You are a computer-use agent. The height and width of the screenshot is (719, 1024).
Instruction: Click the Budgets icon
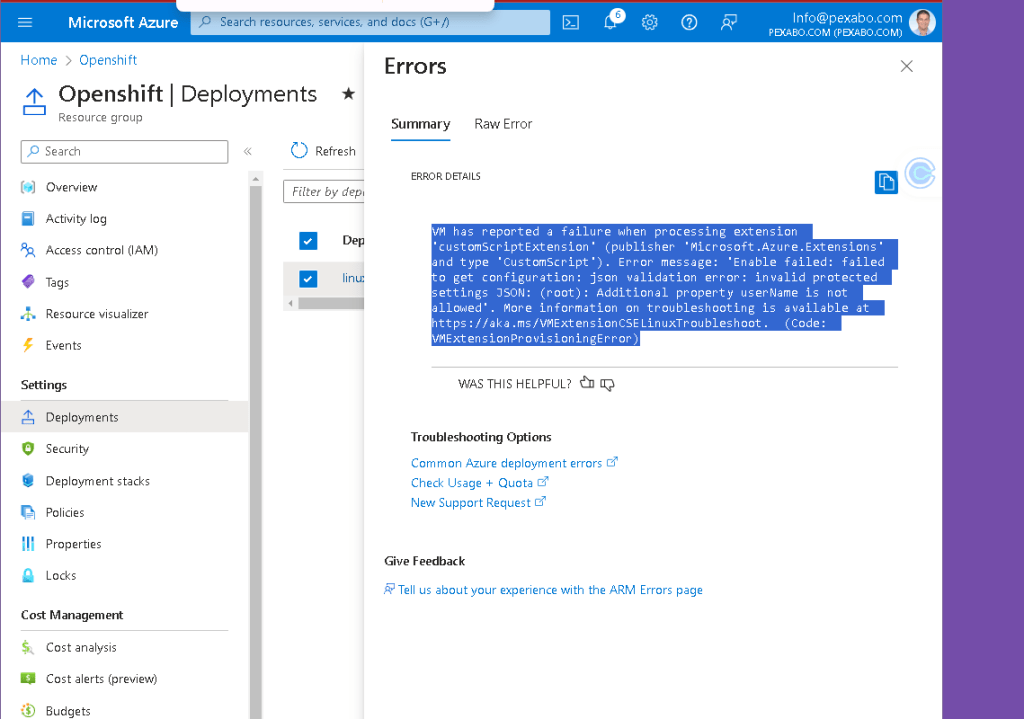tap(28, 711)
